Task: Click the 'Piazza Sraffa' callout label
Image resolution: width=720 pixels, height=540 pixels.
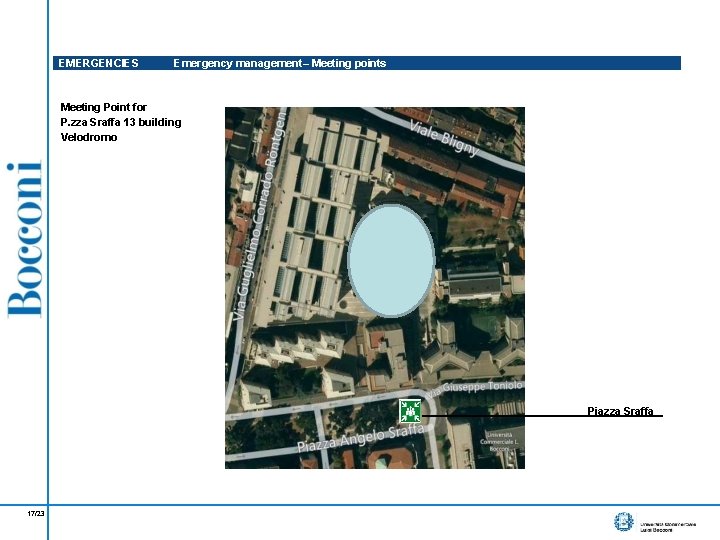Action: point(620,411)
